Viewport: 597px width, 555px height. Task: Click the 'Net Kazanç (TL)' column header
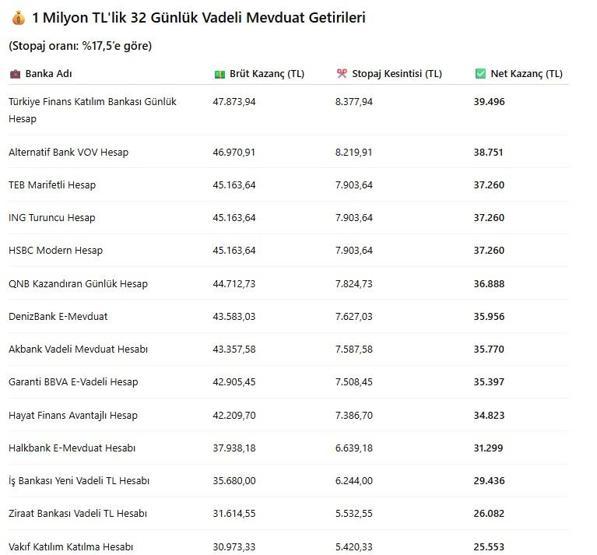526,74
